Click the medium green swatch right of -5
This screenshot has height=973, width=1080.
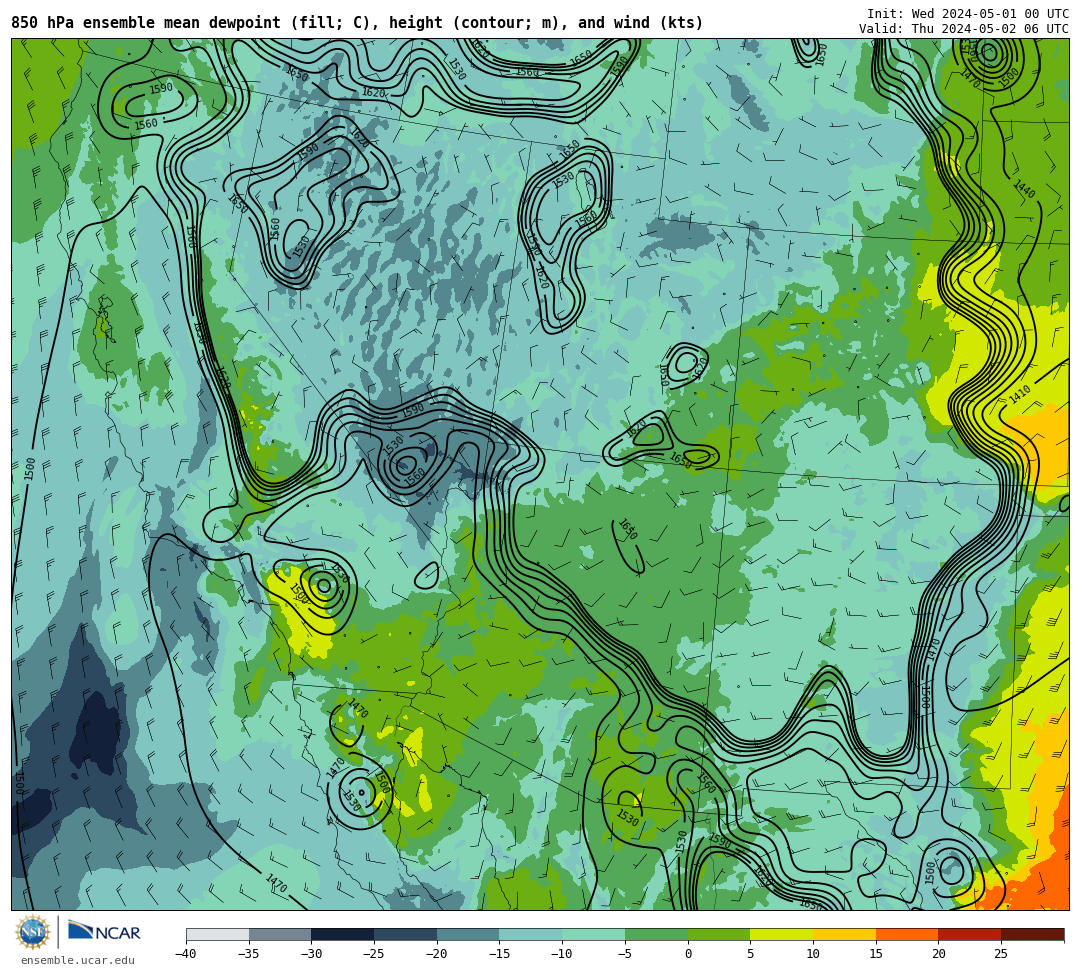pos(656,934)
